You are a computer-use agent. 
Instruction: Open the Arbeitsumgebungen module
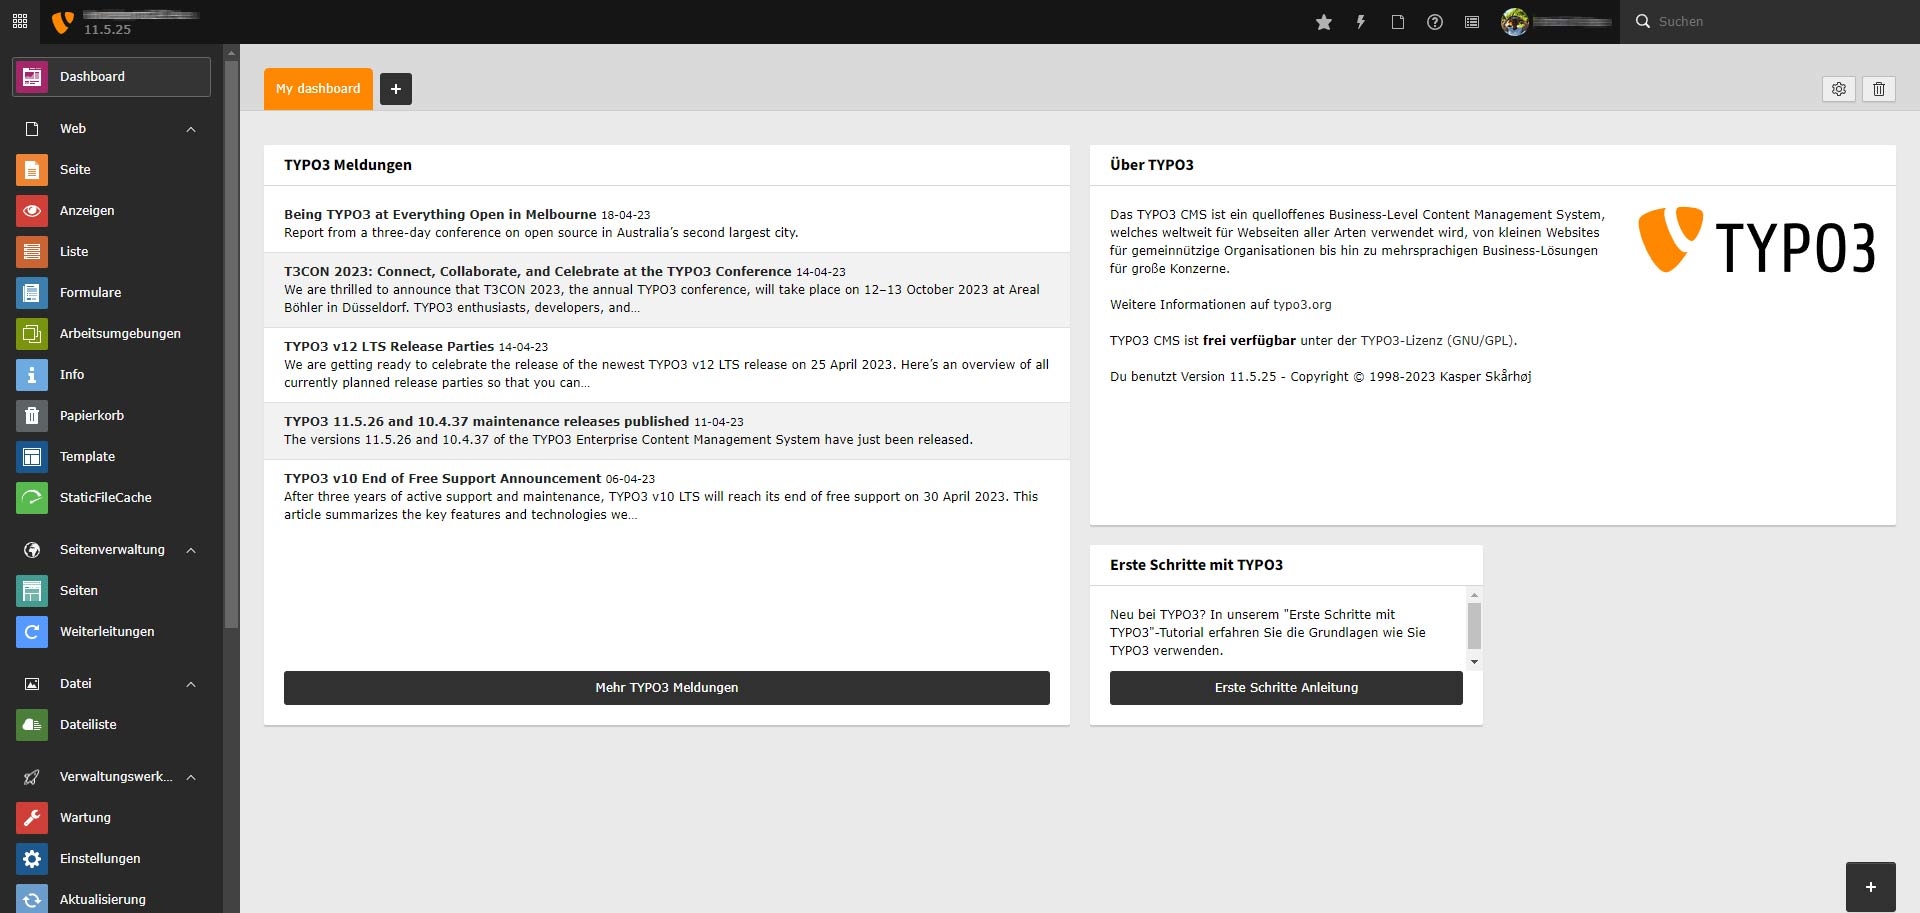(x=111, y=334)
